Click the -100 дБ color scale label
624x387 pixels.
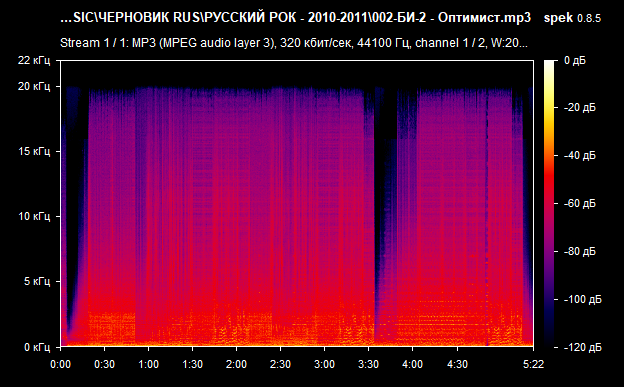click(x=583, y=299)
